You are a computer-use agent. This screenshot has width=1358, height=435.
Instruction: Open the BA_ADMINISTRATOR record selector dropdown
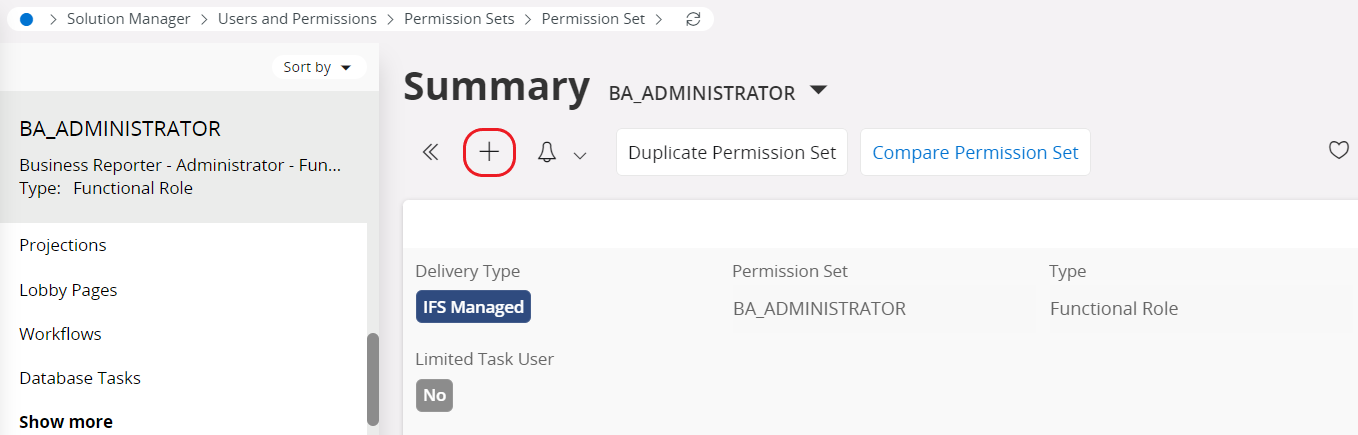[x=818, y=90]
